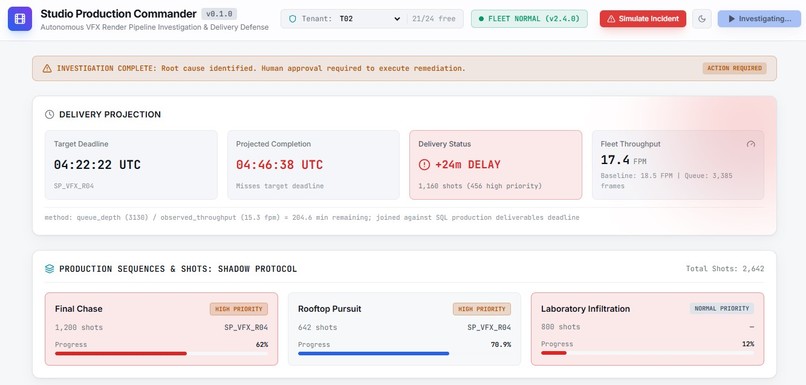Click the Final Chase progress bar

point(161,354)
